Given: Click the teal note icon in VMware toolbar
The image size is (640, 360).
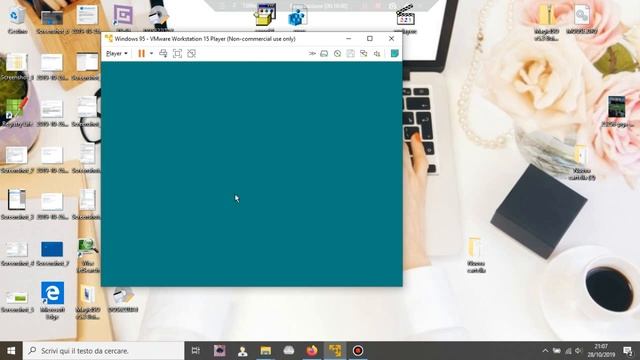Looking at the screenshot, I should click(395, 53).
